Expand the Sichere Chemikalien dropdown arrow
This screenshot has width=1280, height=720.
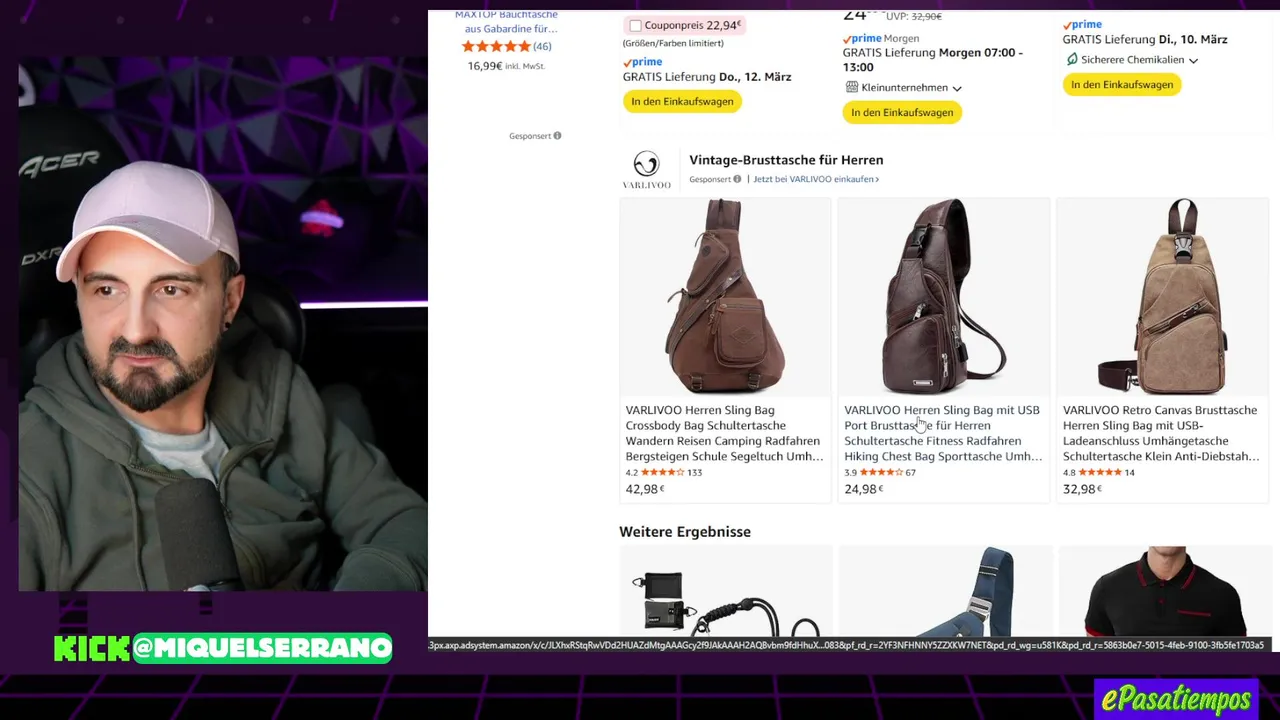click(x=1193, y=60)
